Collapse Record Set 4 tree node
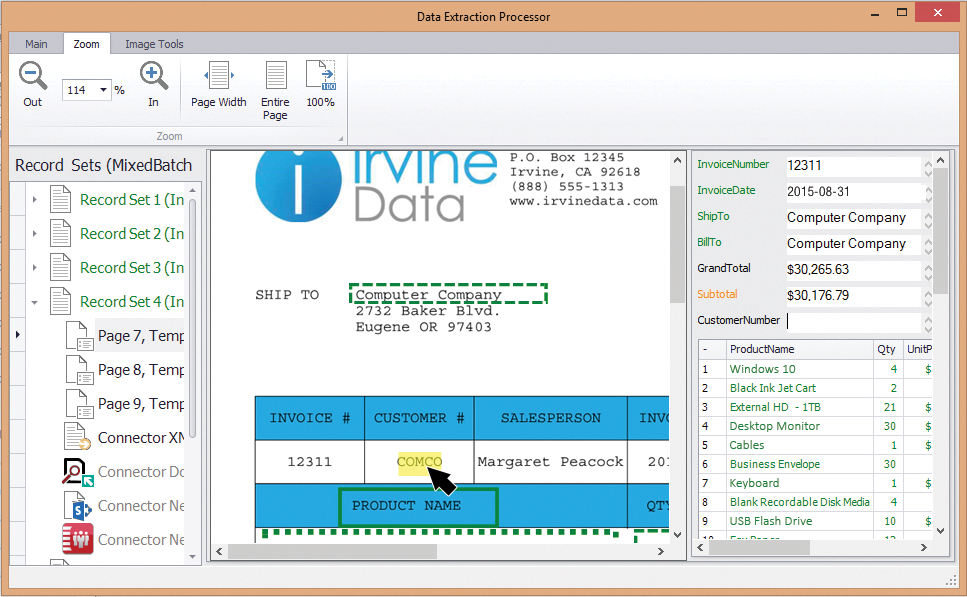967x597 pixels. click(35, 302)
